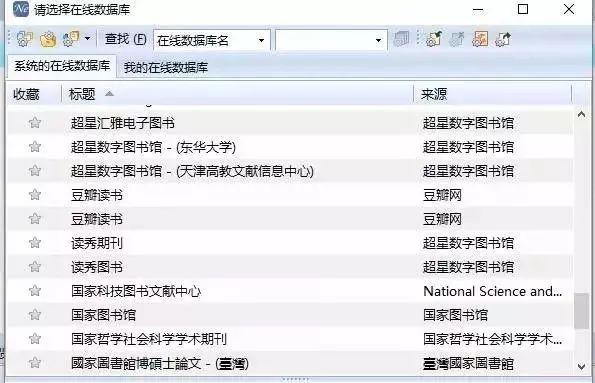Click the gear icon with black export arrow
Screen dimensions: 595x383
503,39
